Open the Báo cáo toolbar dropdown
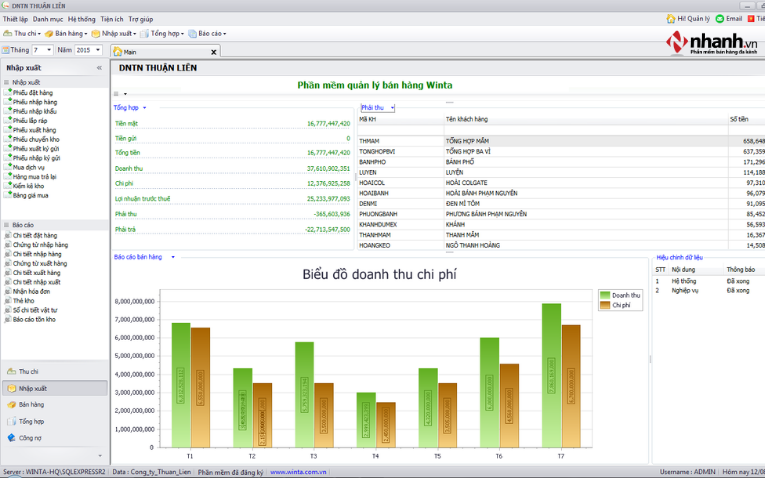Viewport: 765px width, 478px height. tap(207, 34)
